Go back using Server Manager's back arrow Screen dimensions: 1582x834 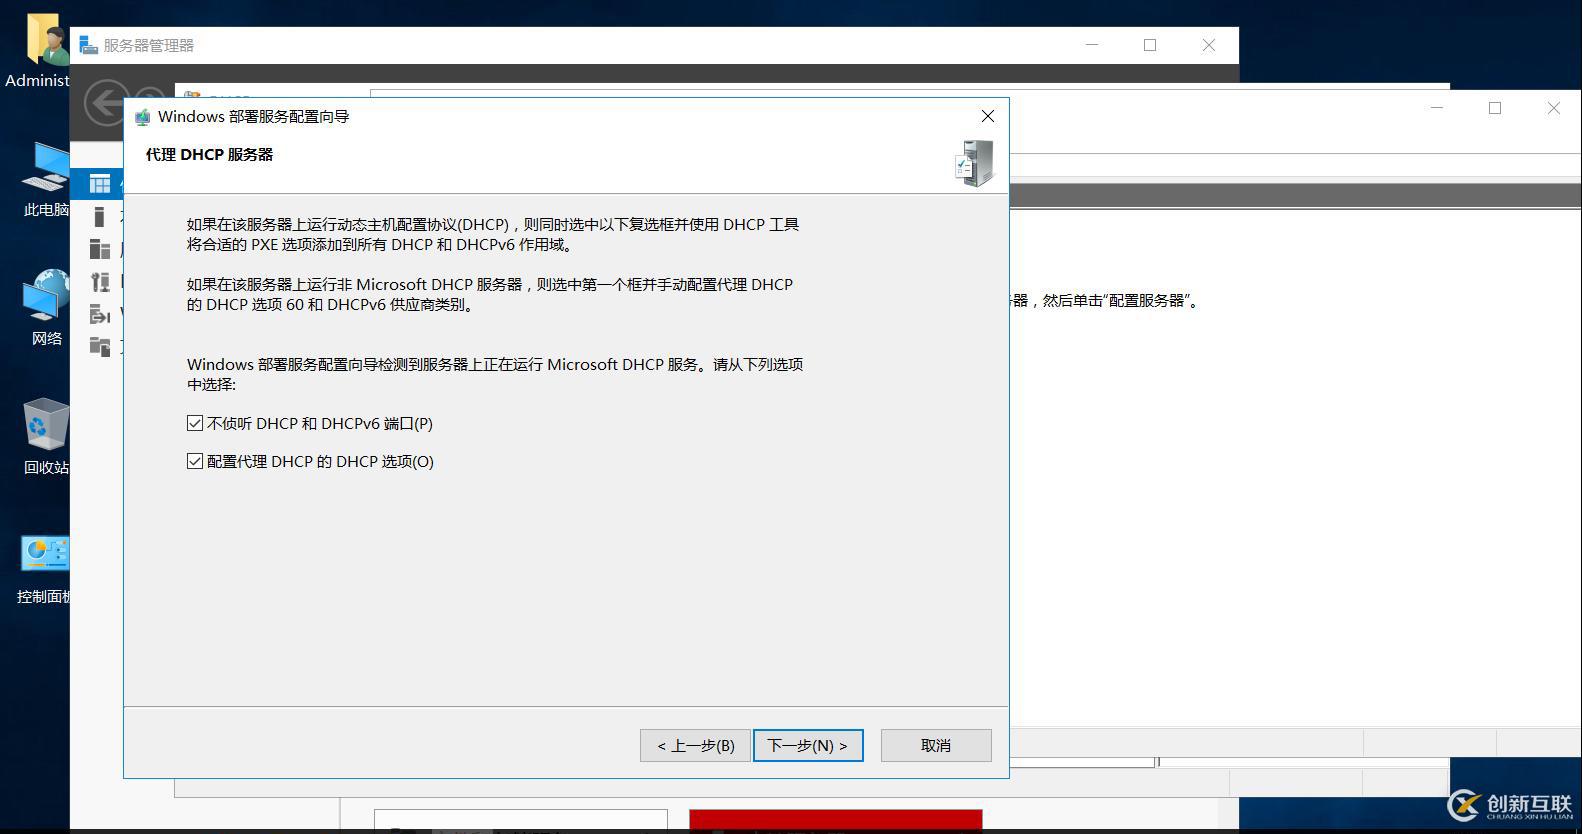104,103
